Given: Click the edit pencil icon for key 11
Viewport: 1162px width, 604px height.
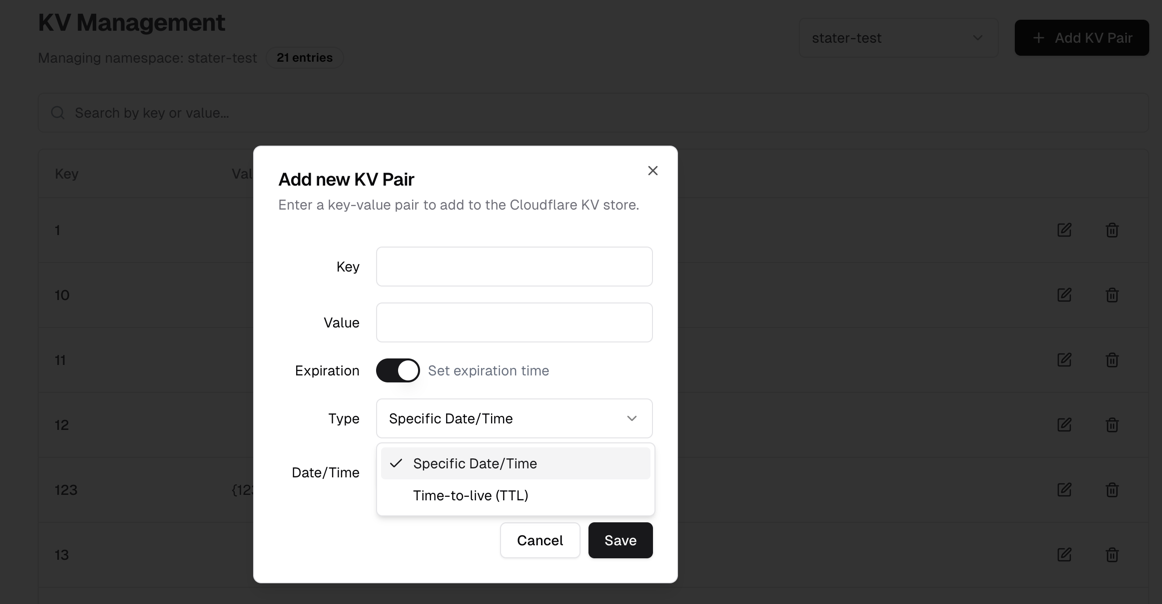Looking at the screenshot, I should (x=1063, y=359).
